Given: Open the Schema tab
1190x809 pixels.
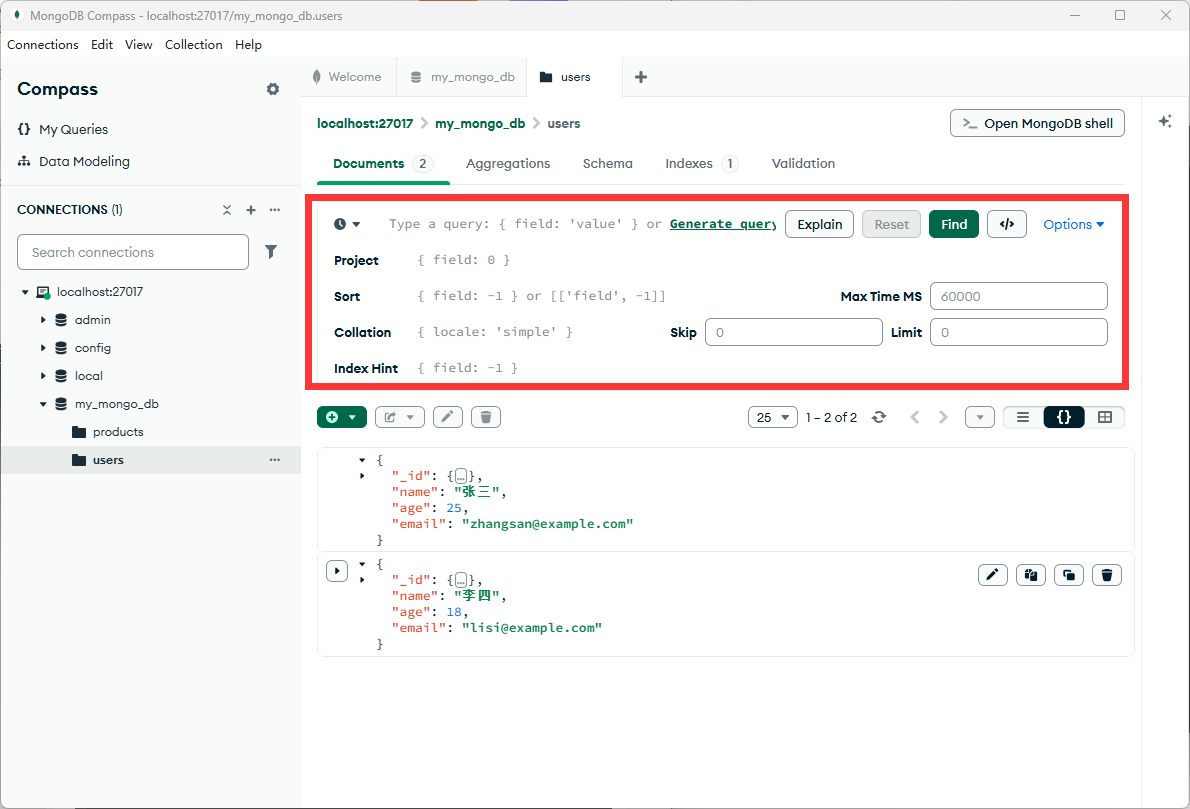Looking at the screenshot, I should [x=607, y=163].
